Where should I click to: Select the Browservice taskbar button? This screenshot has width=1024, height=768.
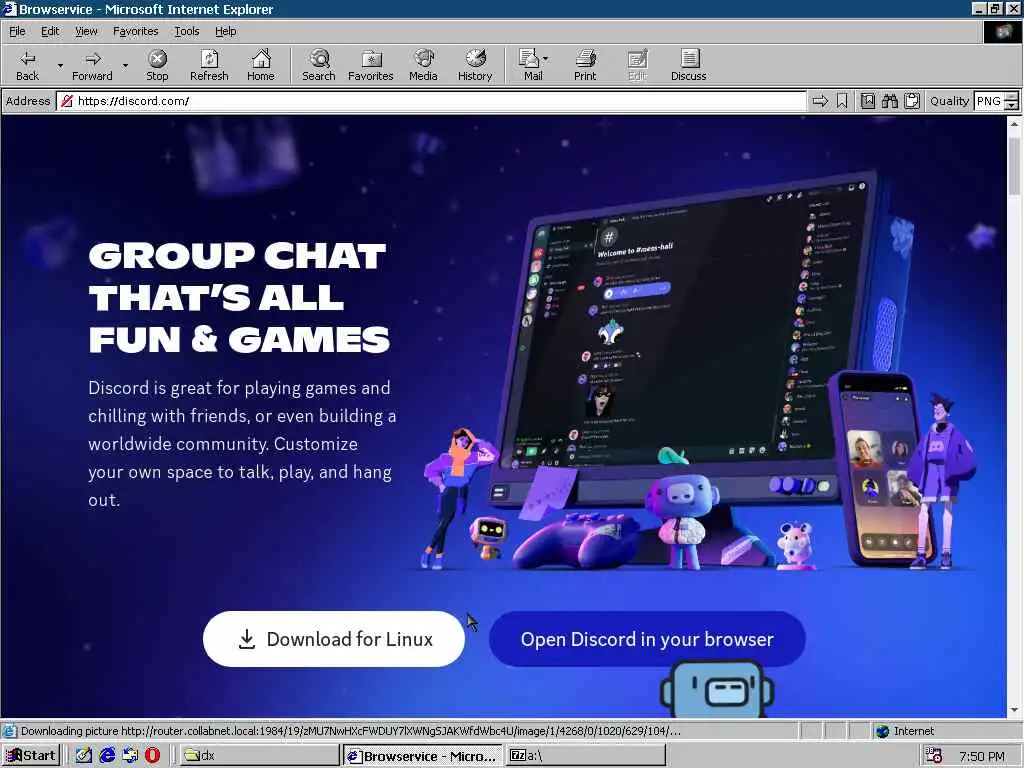click(423, 756)
